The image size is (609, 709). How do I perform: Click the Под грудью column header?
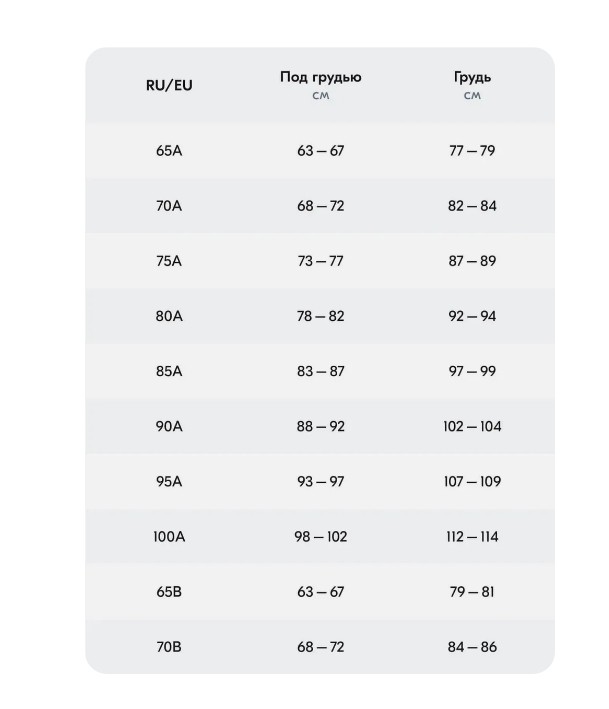[x=320, y=78]
